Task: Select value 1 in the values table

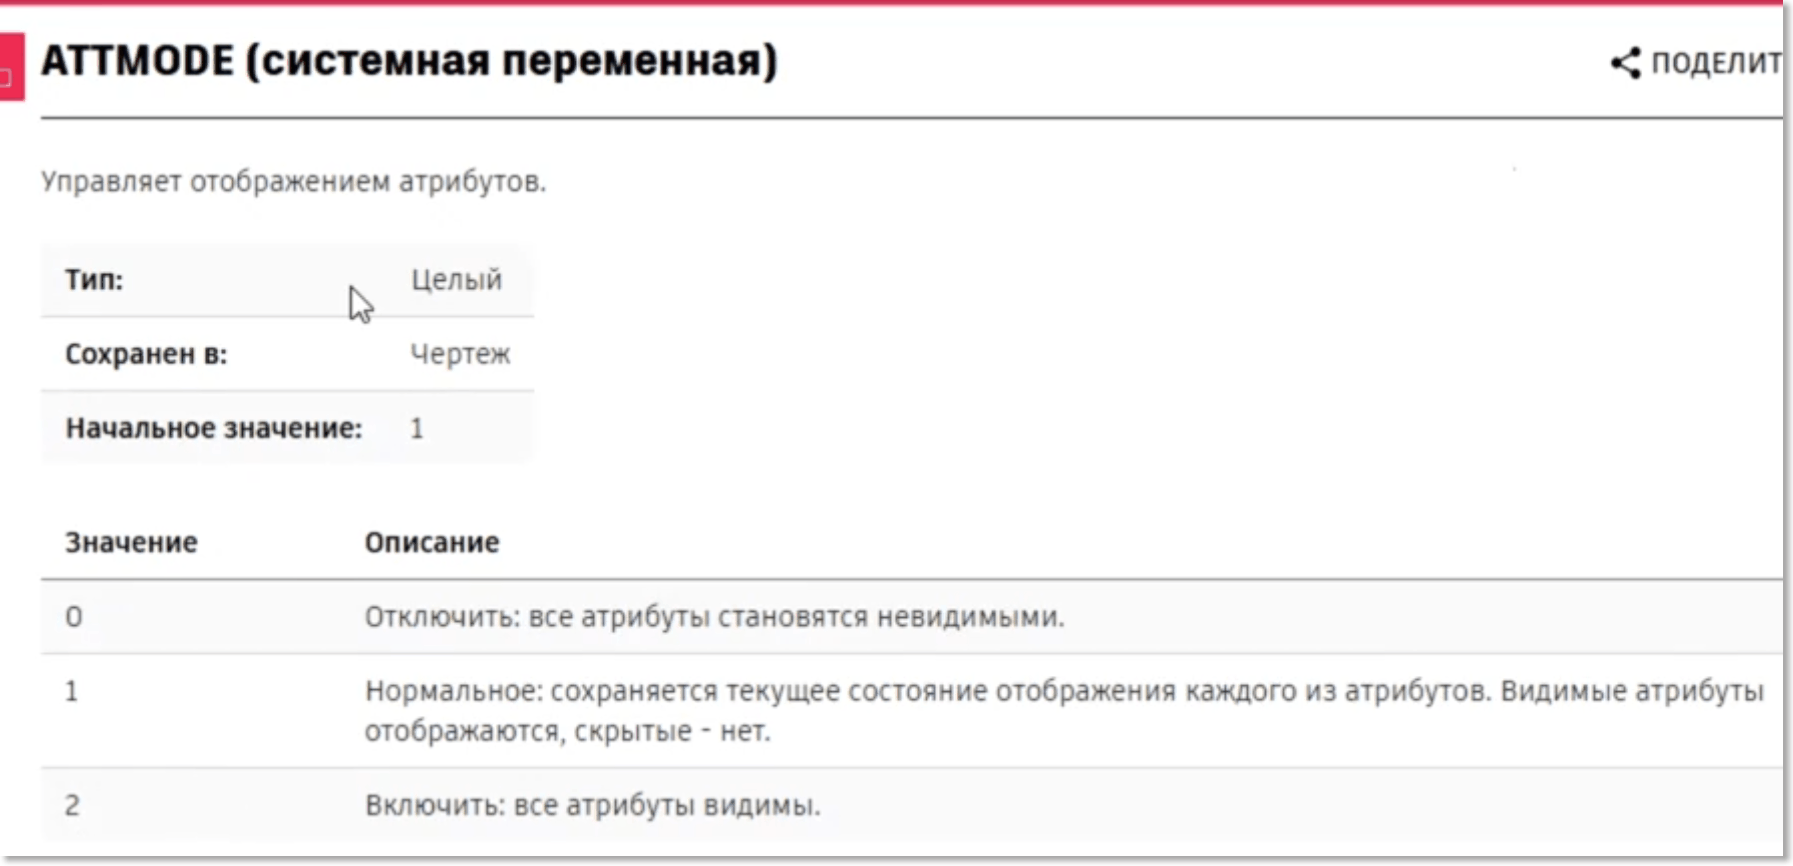Action: (x=72, y=691)
